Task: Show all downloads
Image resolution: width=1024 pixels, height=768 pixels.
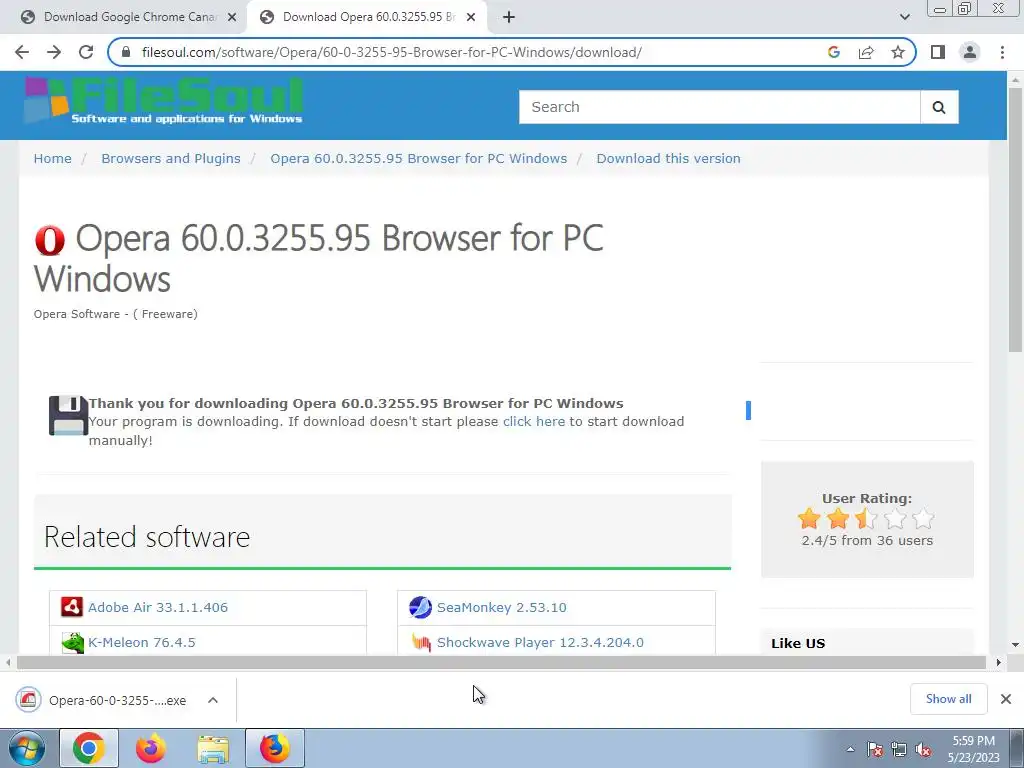Action: (x=948, y=699)
